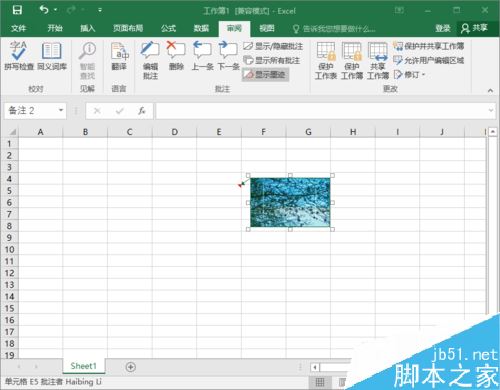Image resolution: width=500 pixels, height=390 pixels.
Task: Click the Select All corner triangle
Action: 12,132
